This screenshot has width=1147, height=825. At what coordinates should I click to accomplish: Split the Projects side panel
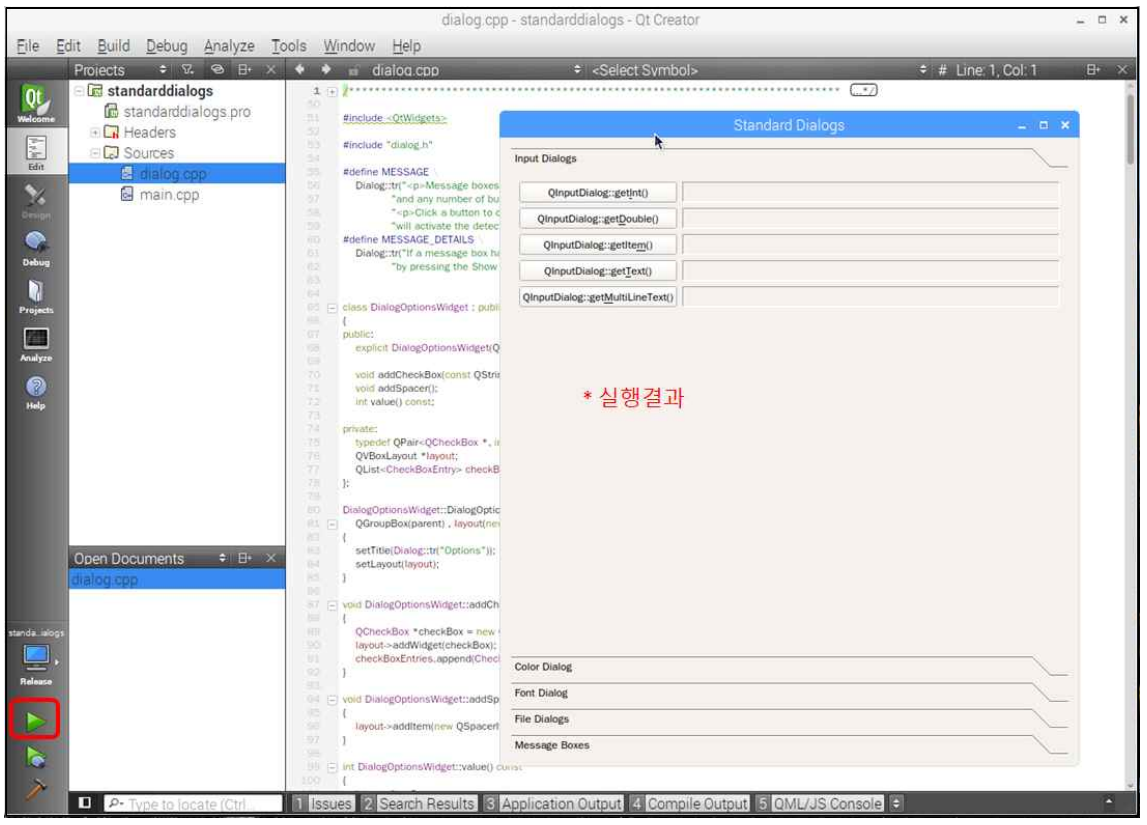click(244, 69)
